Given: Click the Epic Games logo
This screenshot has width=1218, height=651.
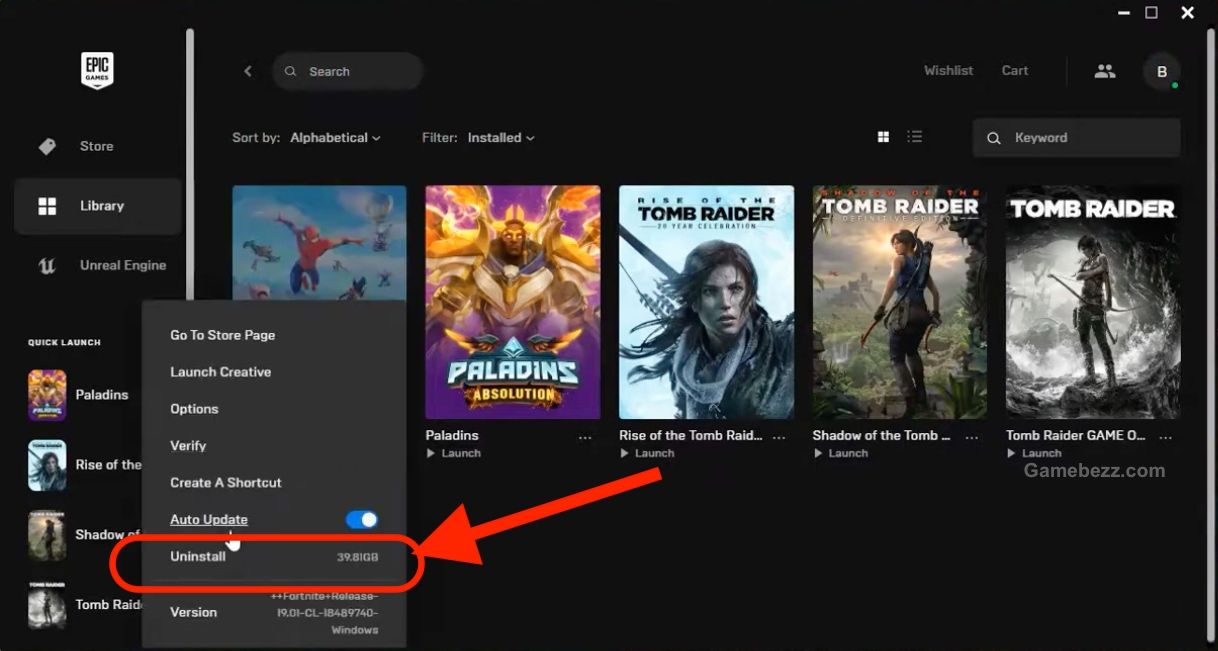Looking at the screenshot, I should [97, 70].
